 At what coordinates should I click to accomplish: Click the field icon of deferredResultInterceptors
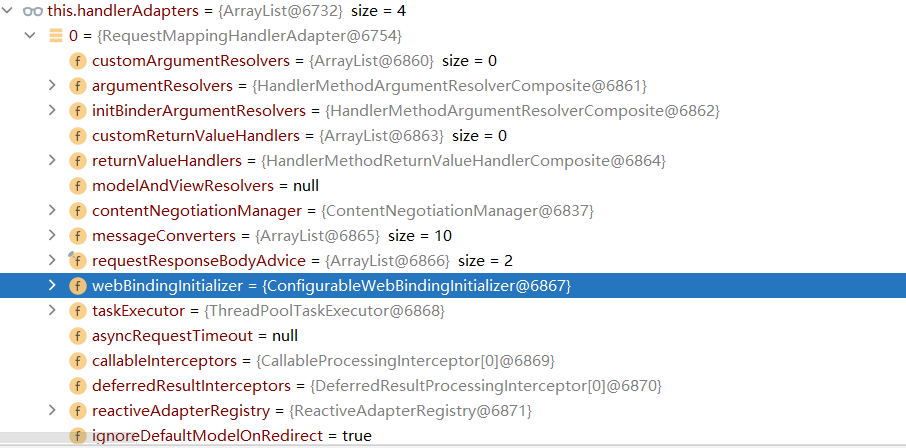coord(77,386)
